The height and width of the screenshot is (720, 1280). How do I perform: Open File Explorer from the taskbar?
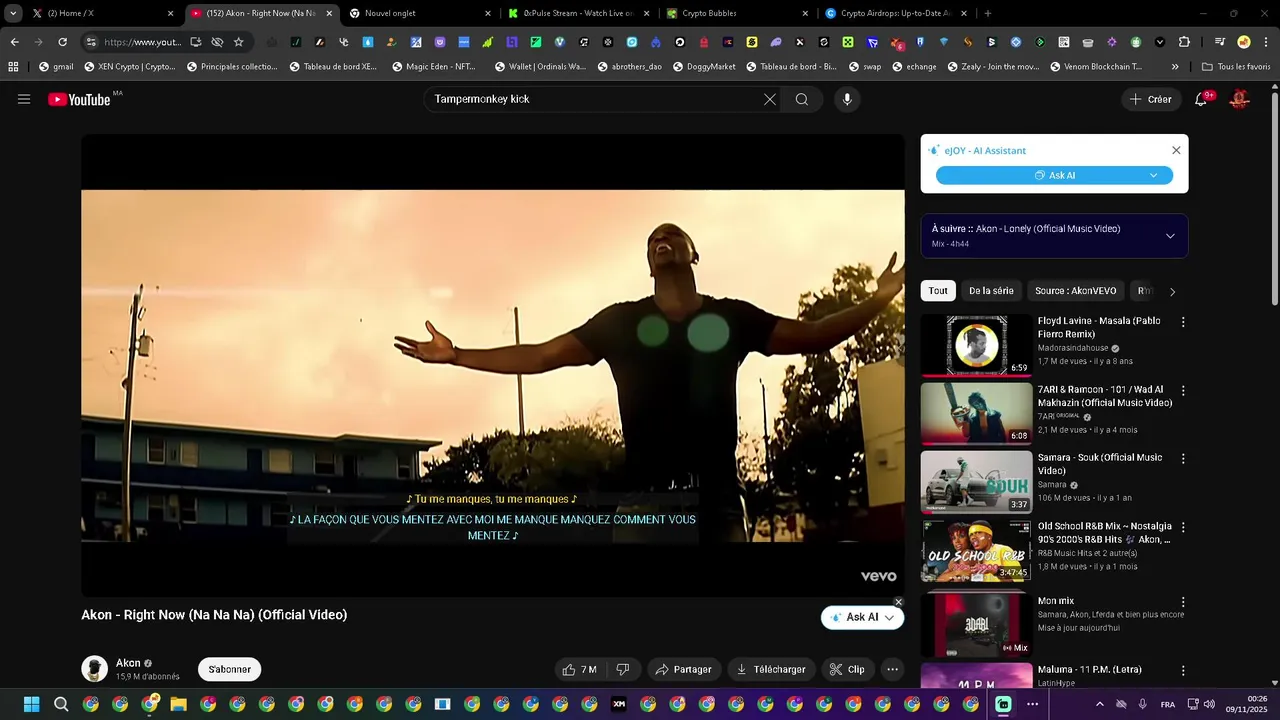(179, 704)
